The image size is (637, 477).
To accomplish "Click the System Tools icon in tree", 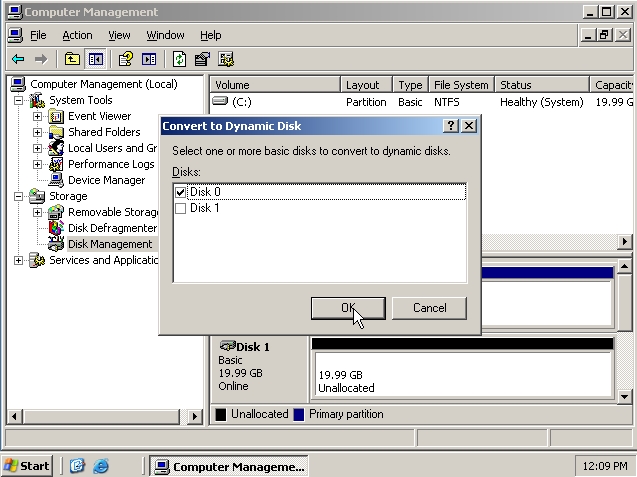I will pyautogui.click(x=37, y=100).
